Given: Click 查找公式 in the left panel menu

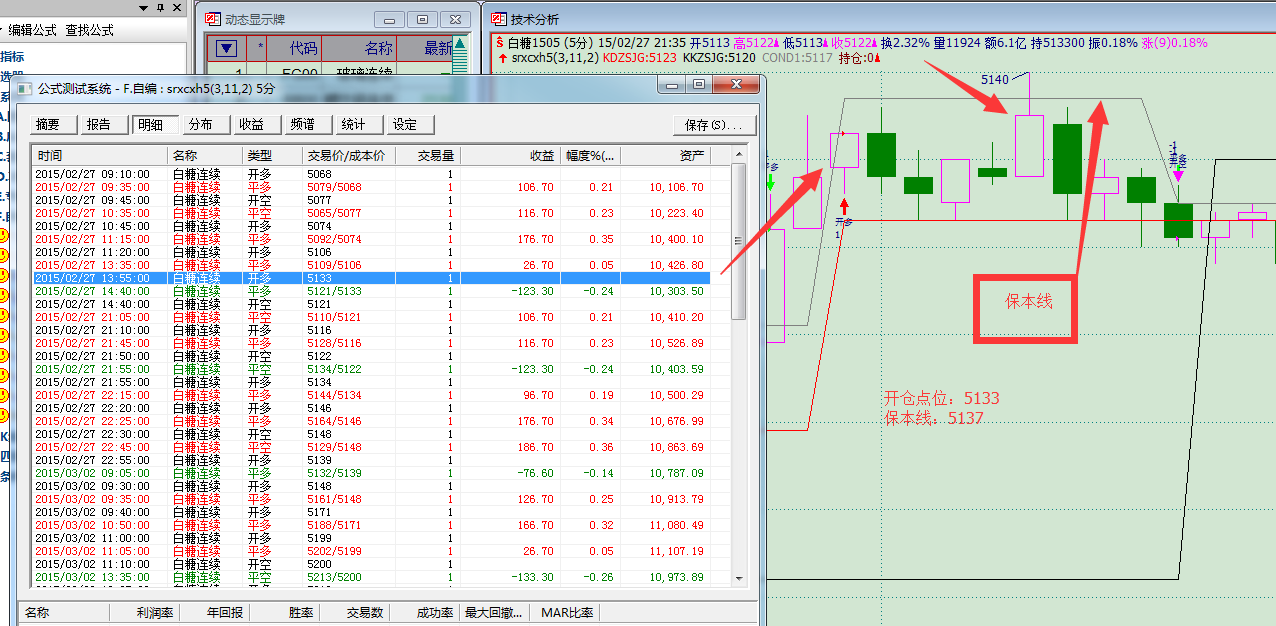Looking at the screenshot, I should click(89, 31).
